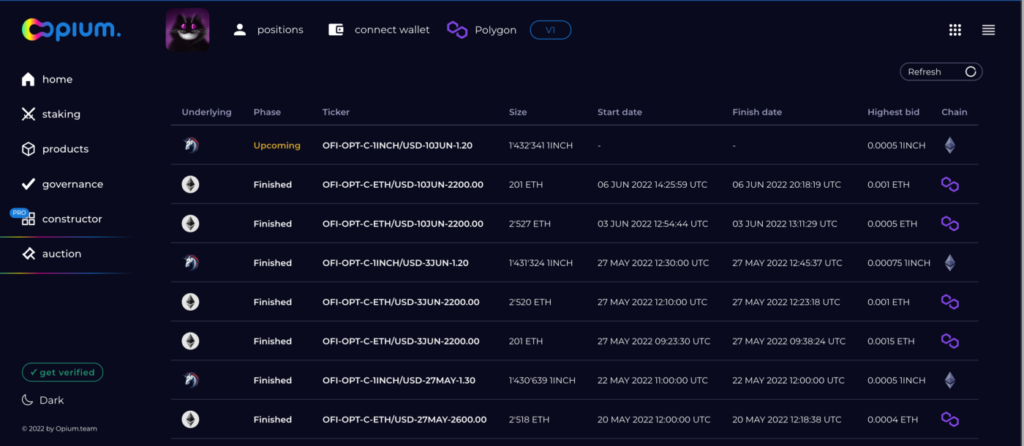Image resolution: width=1024 pixels, height=446 pixels.
Task: Open the hamburger list menu icon
Action: point(988,30)
